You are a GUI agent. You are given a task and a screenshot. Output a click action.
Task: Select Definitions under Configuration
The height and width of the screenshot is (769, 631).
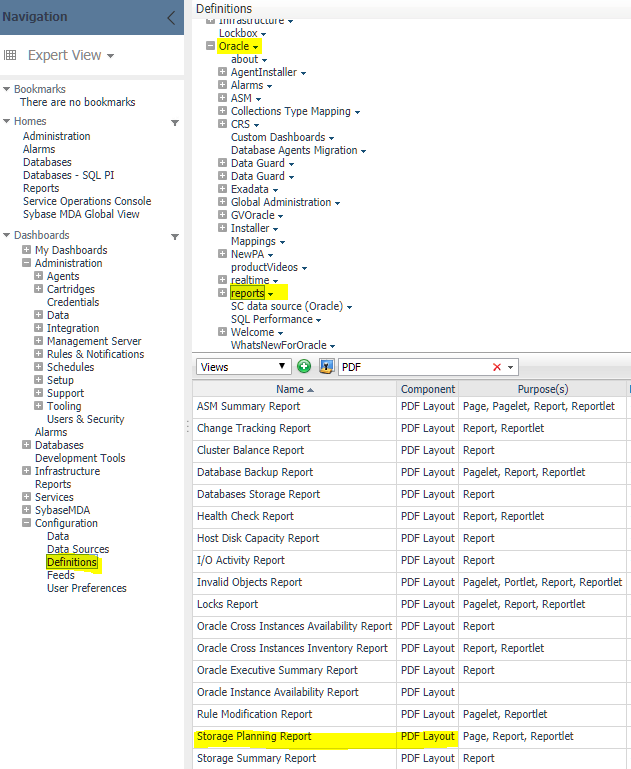72,562
